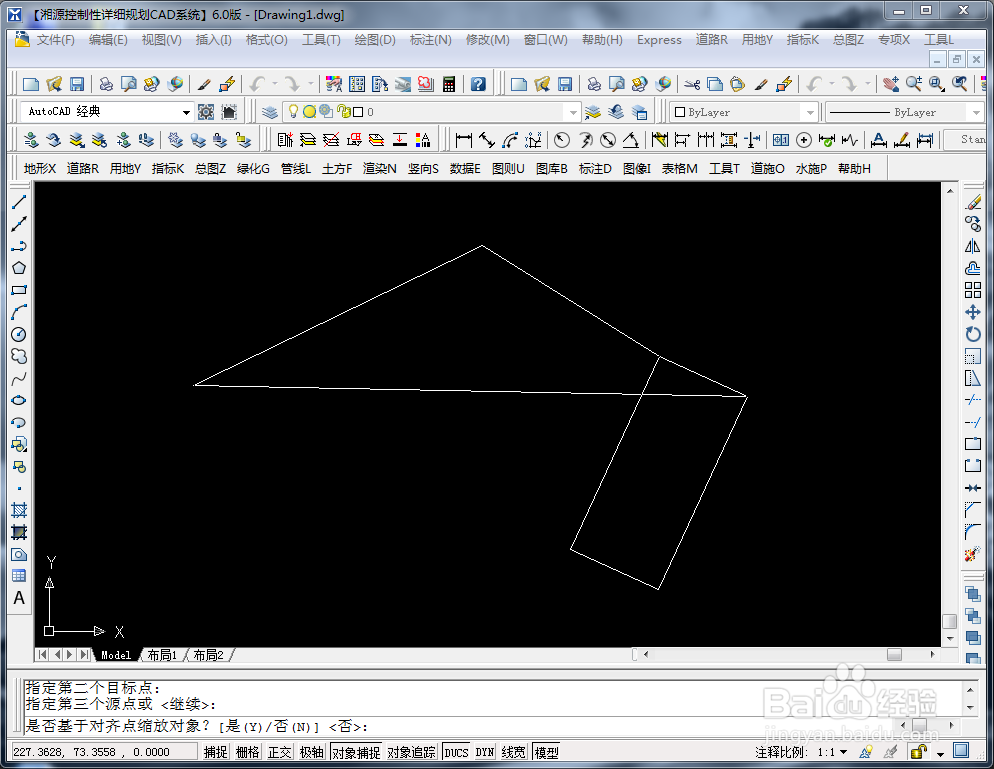The height and width of the screenshot is (769, 994).
Task: Click the layer 0 color swatch
Action: pyautogui.click(x=358, y=112)
